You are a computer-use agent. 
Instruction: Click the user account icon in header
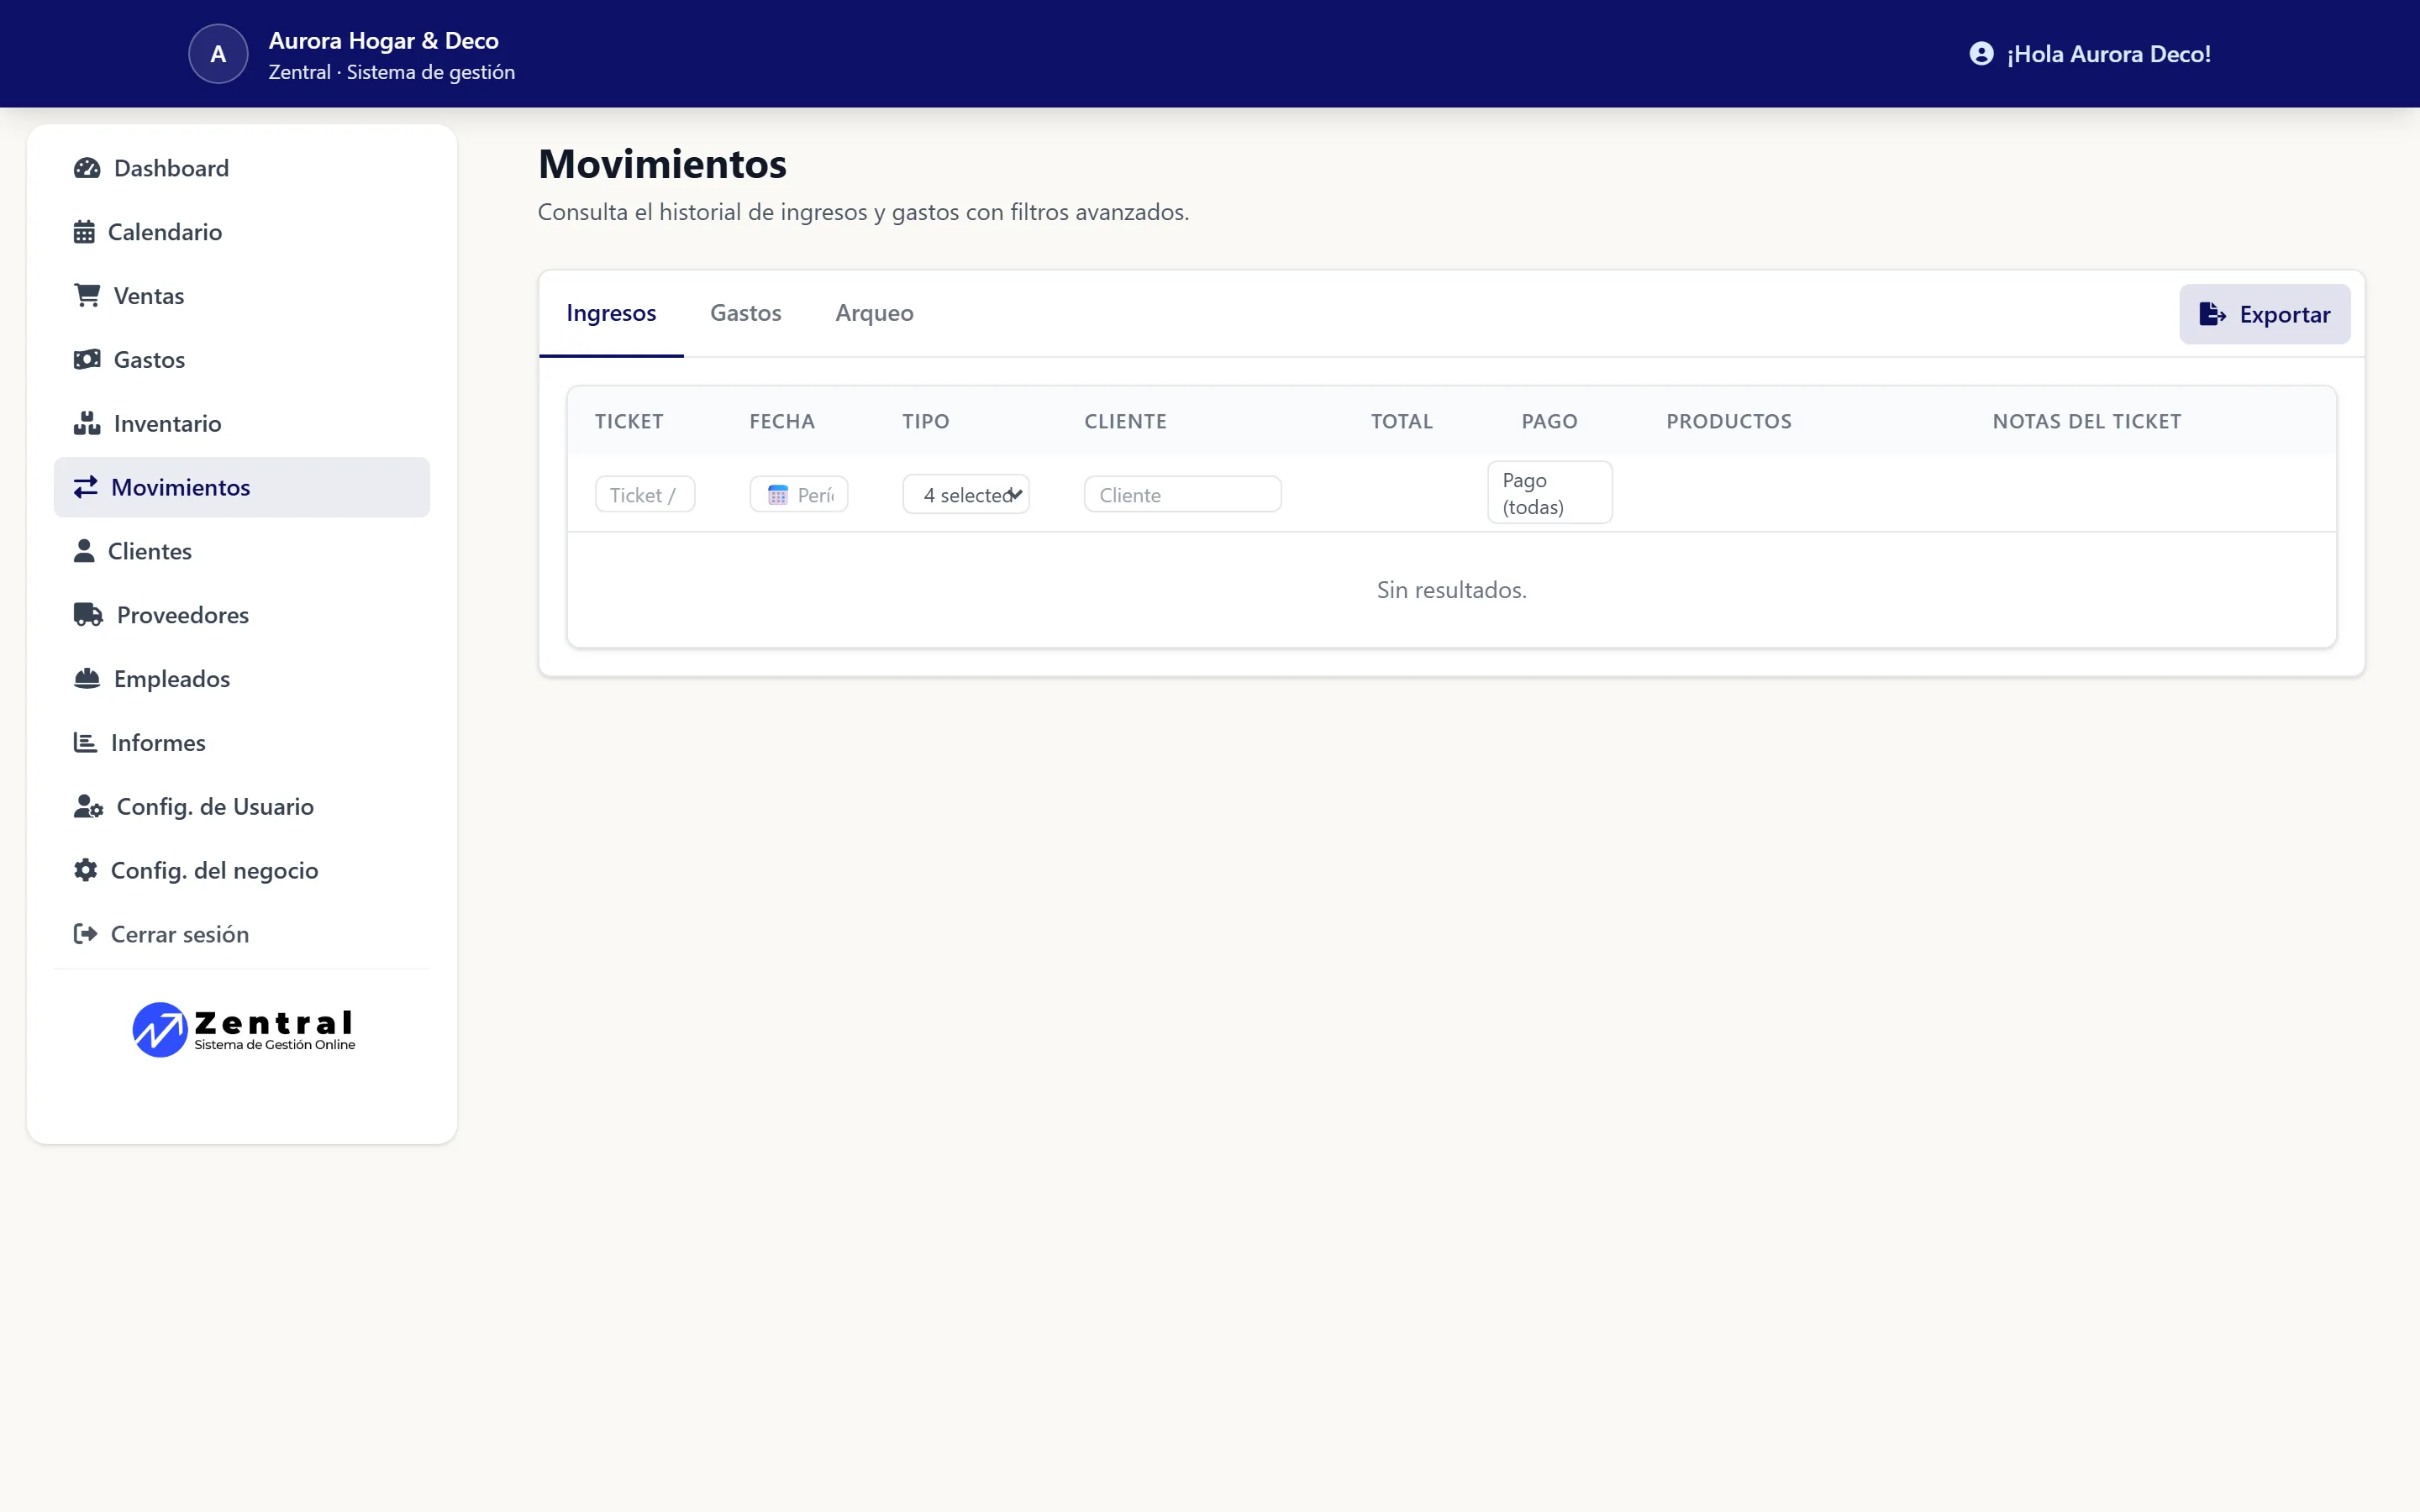pyautogui.click(x=1981, y=54)
